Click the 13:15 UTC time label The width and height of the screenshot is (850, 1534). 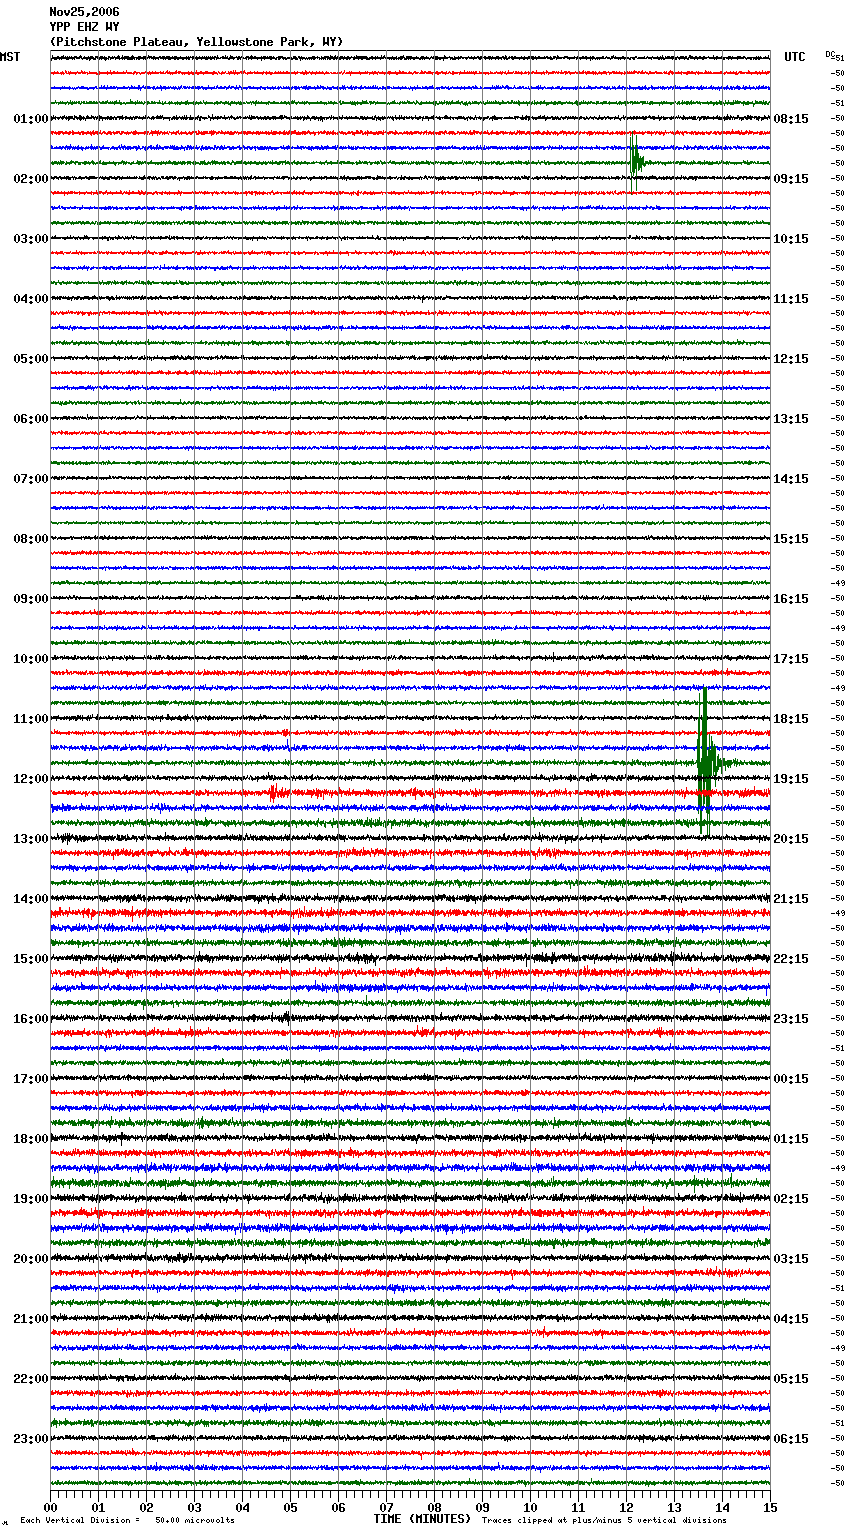(x=791, y=419)
